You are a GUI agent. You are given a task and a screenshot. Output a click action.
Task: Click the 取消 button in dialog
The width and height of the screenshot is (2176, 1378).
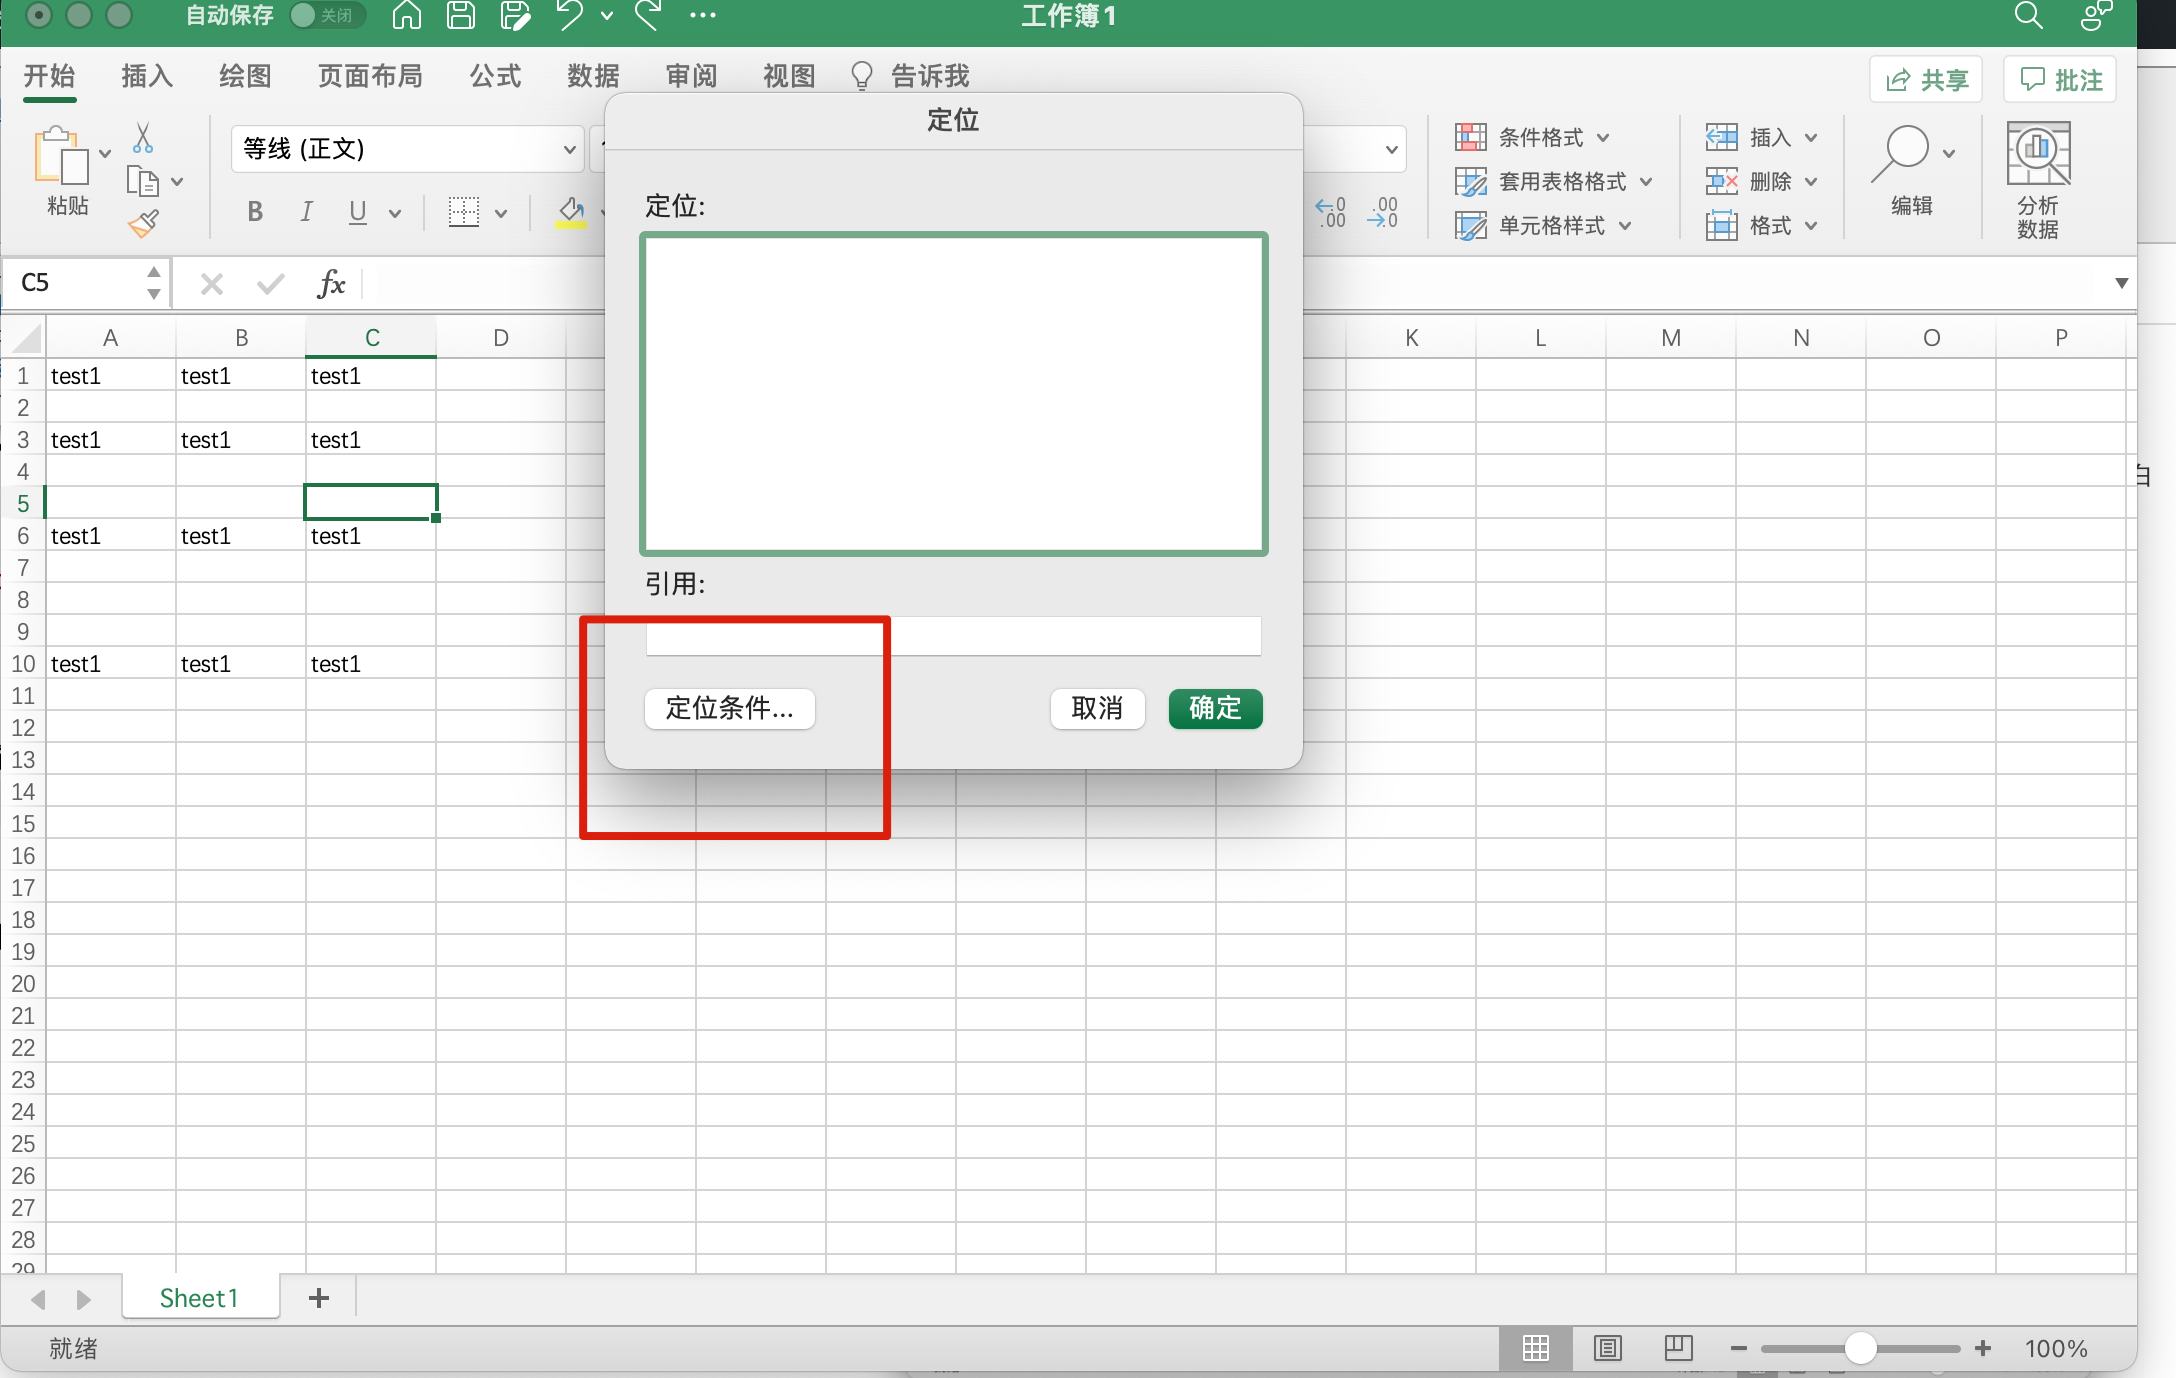pyautogui.click(x=1096, y=709)
